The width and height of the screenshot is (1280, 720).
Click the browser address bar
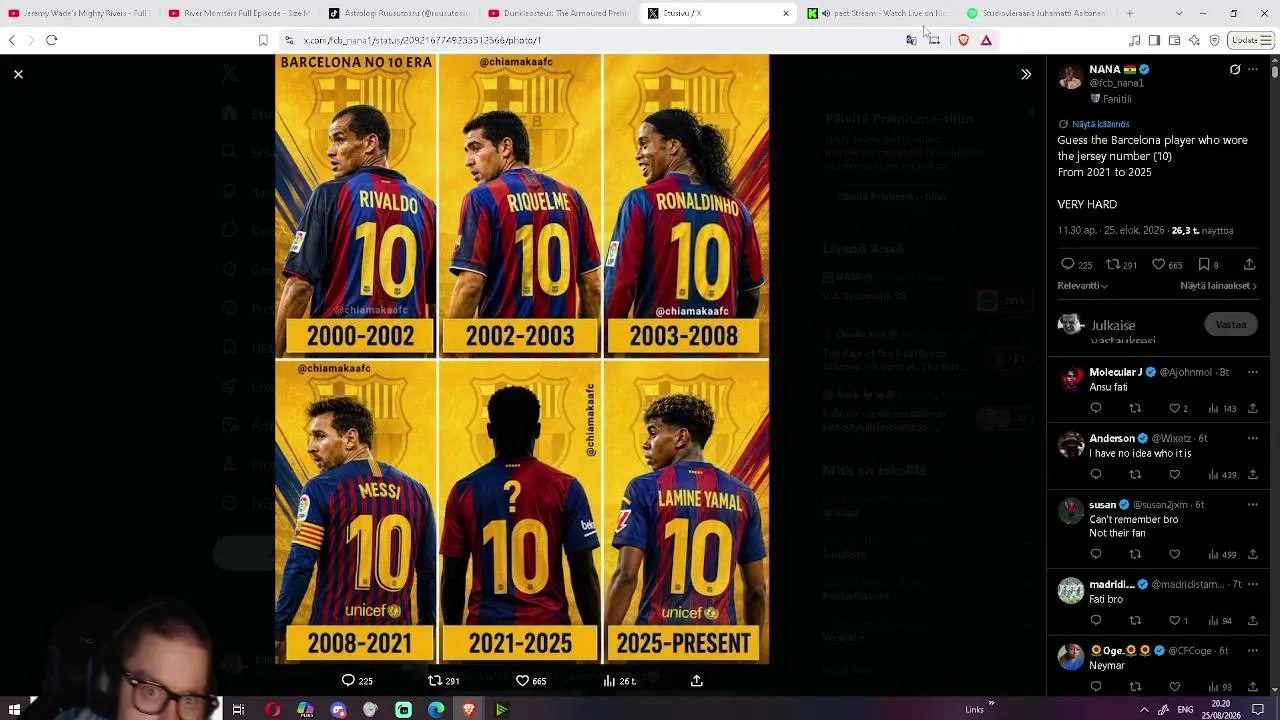(x=600, y=40)
